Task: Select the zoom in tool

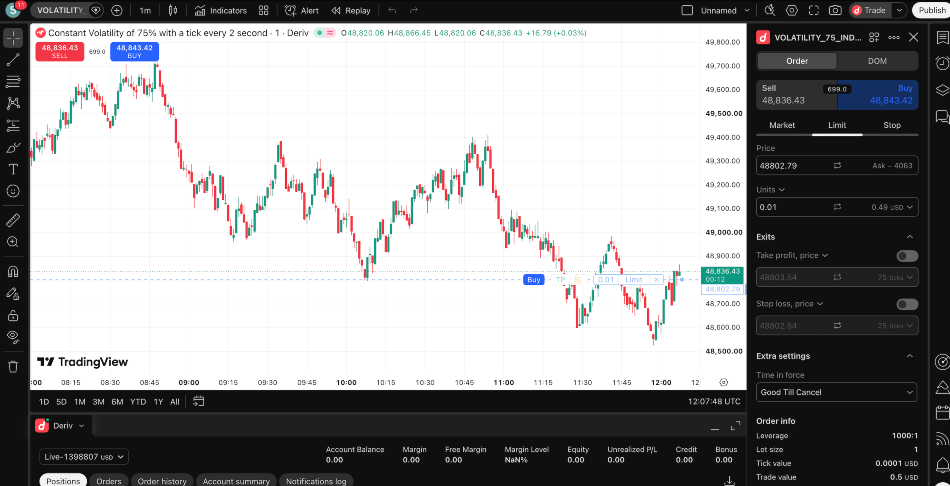Action: coord(13,242)
